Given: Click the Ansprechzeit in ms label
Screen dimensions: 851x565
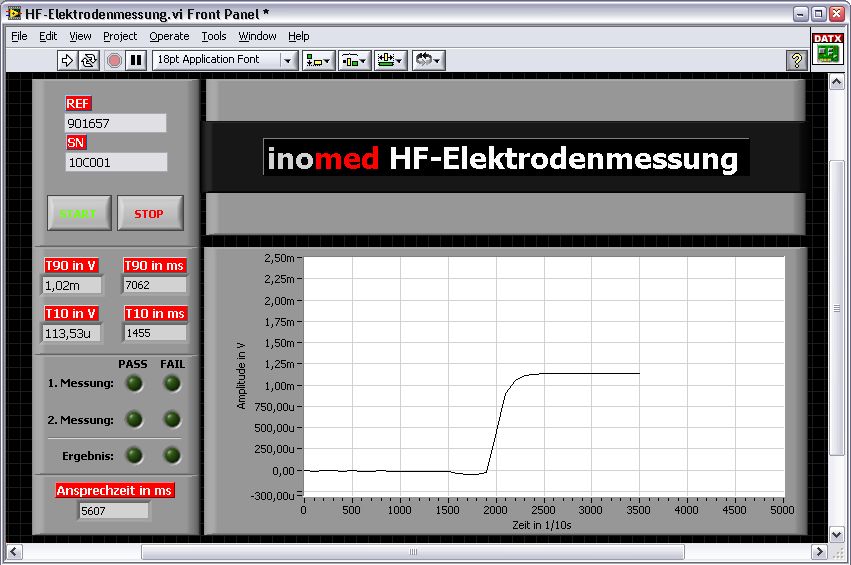Looking at the screenshot, I should click(x=115, y=491).
